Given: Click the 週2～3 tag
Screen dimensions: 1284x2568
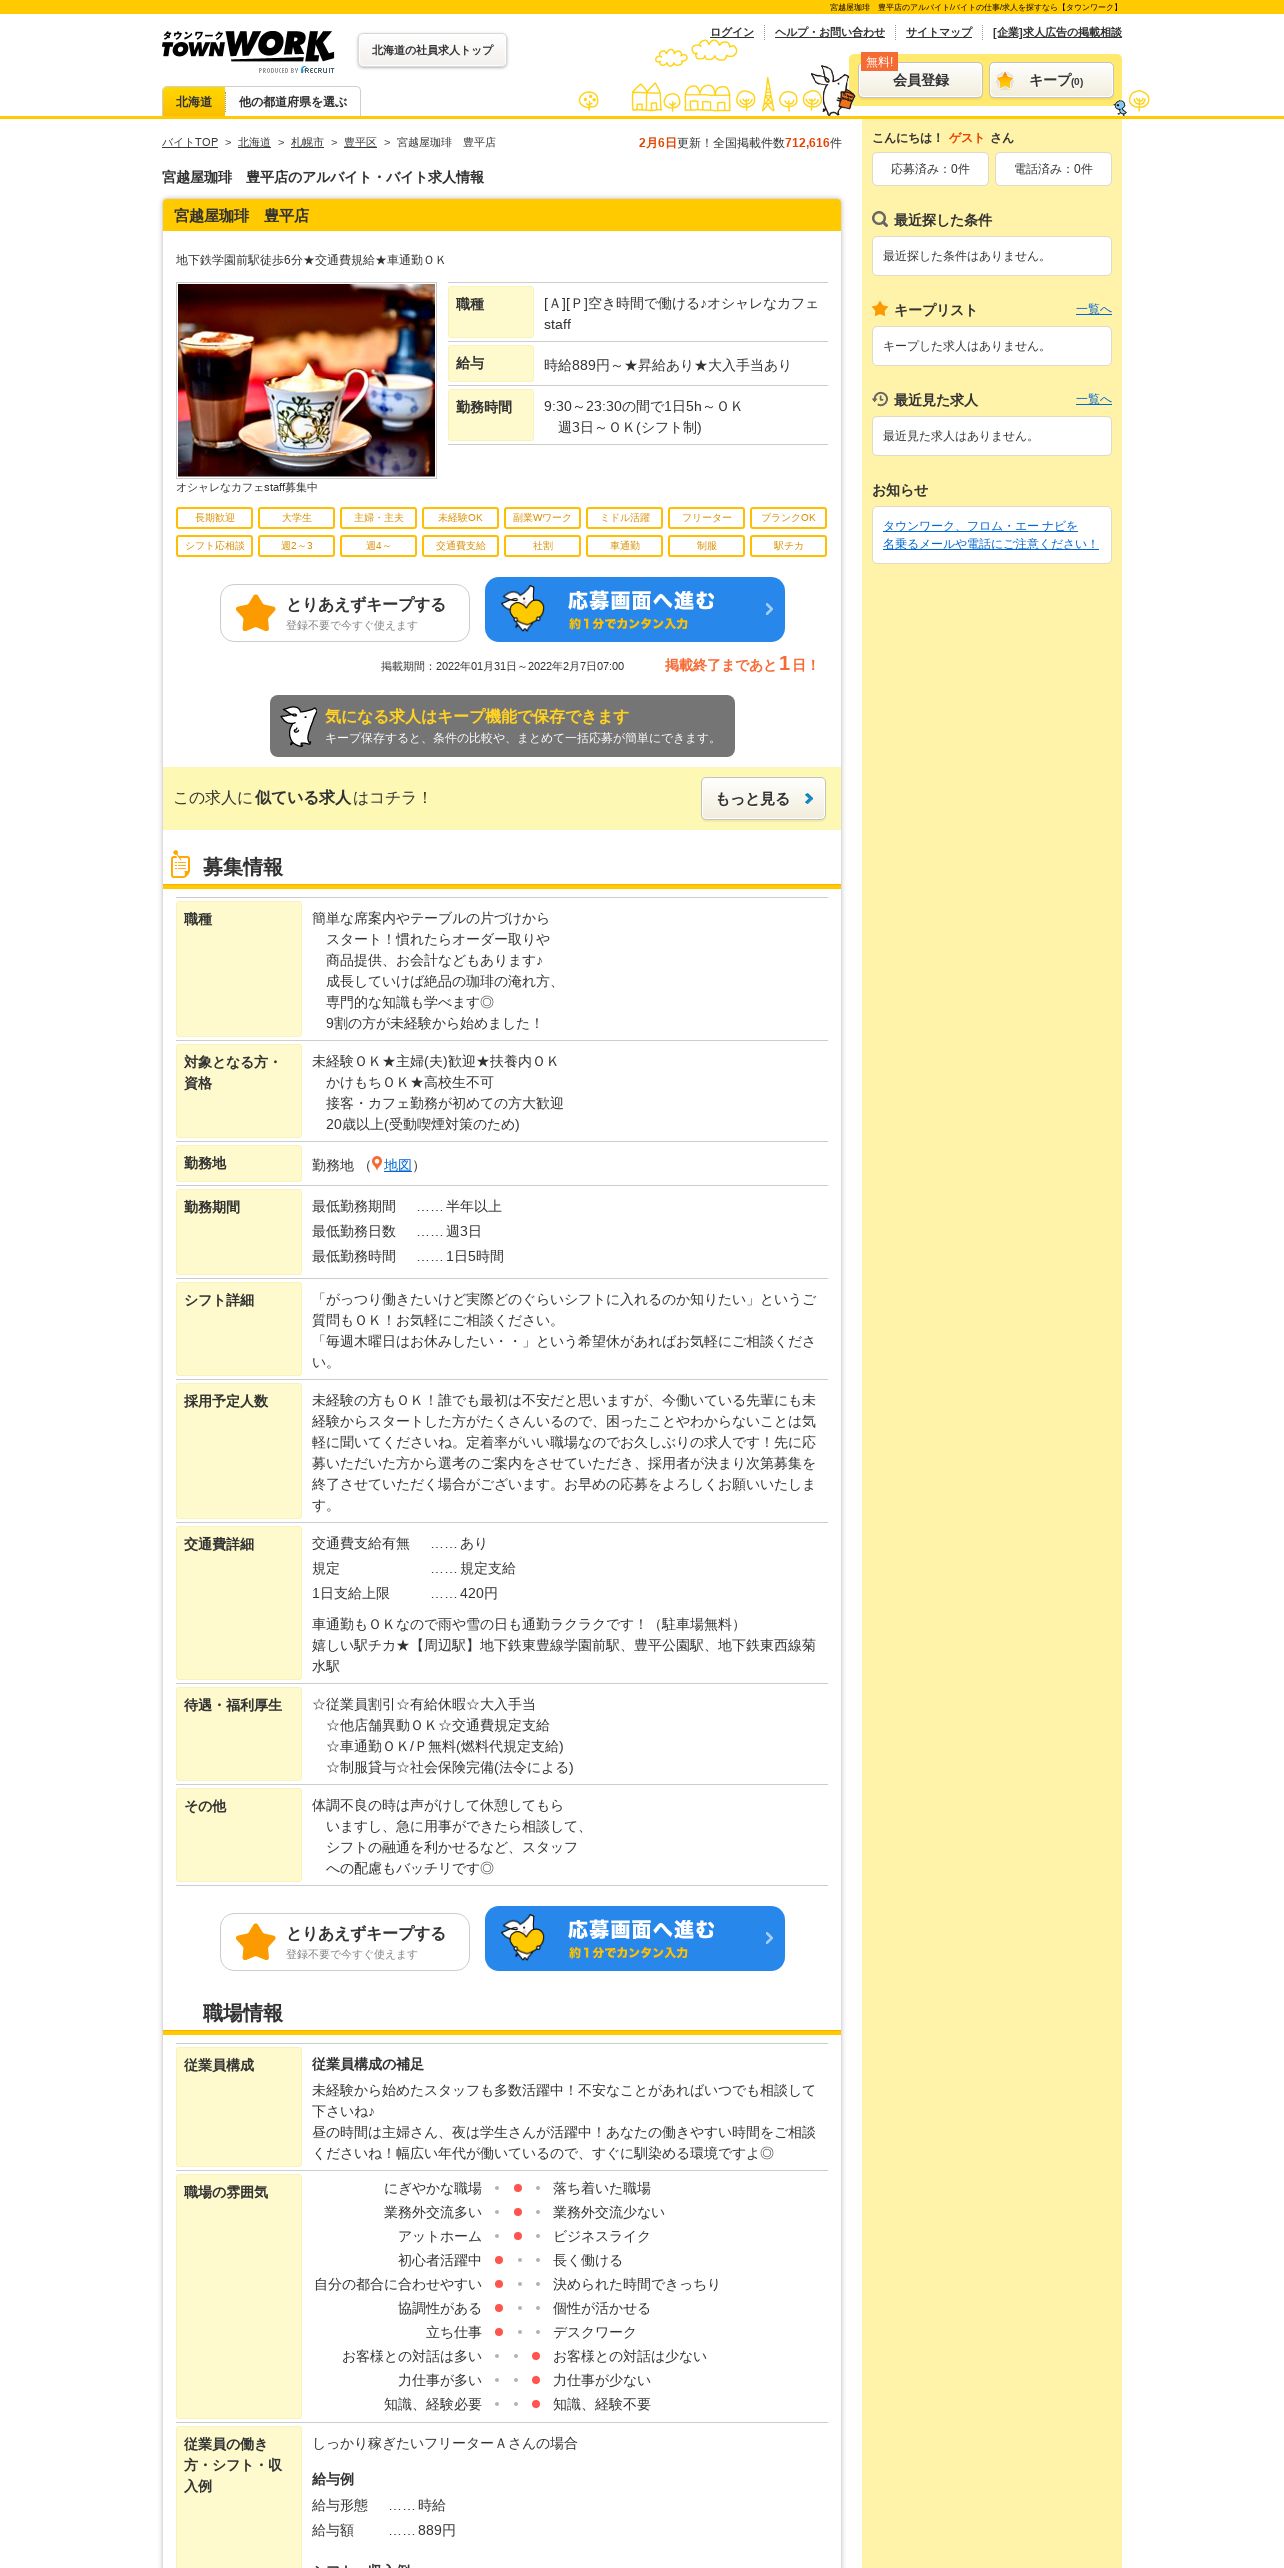Looking at the screenshot, I should (x=296, y=546).
